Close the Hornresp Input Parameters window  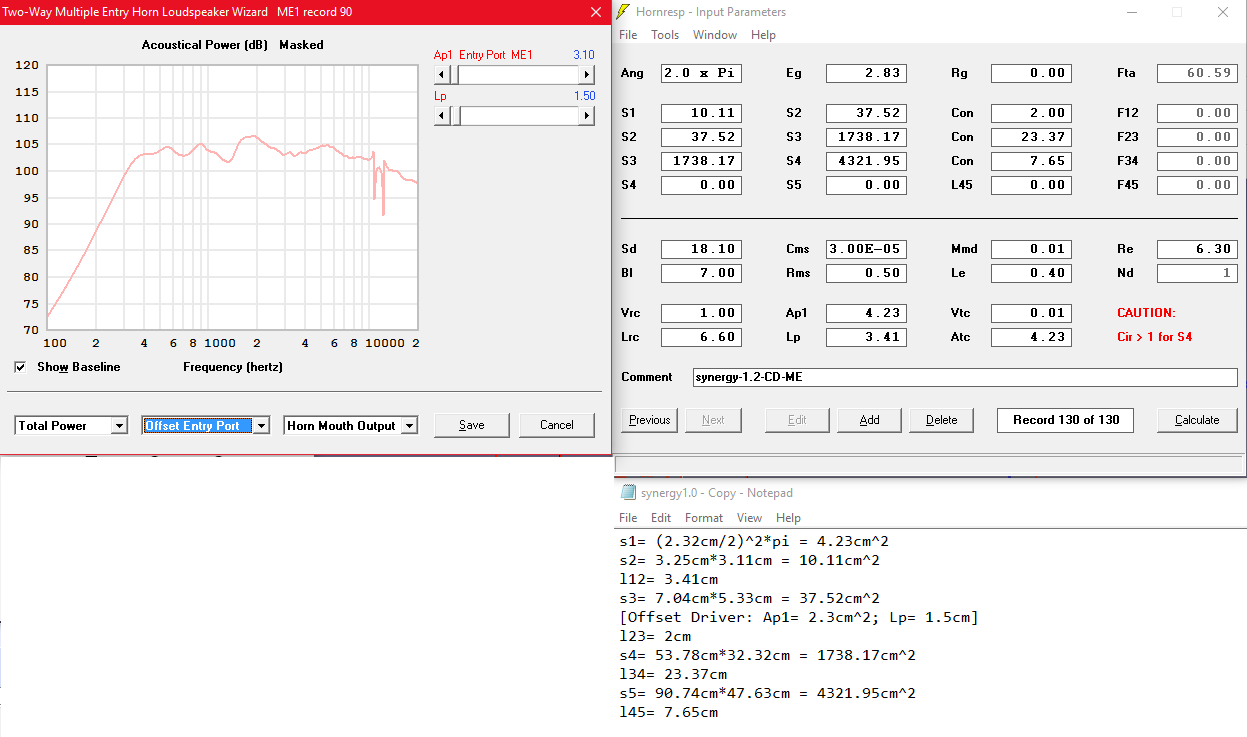[x=1223, y=12]
